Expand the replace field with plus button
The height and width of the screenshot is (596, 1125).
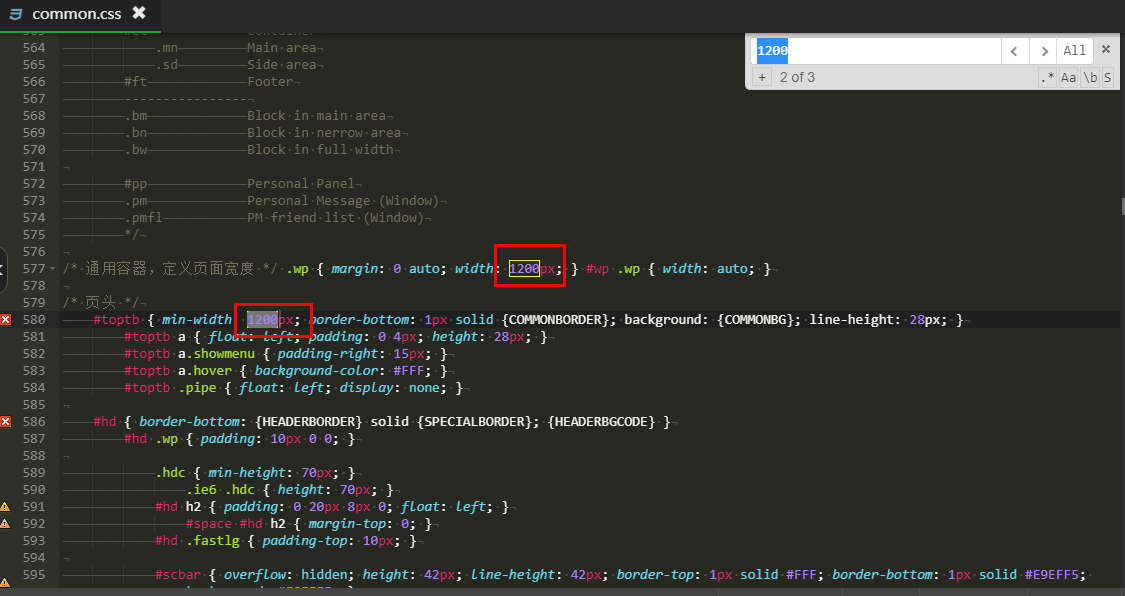[762, 77]
